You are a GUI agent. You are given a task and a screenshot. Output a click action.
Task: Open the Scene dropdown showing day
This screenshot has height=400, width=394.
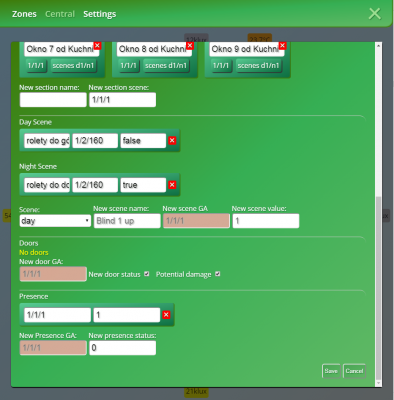pyautogui.click(x=55, y=221)
